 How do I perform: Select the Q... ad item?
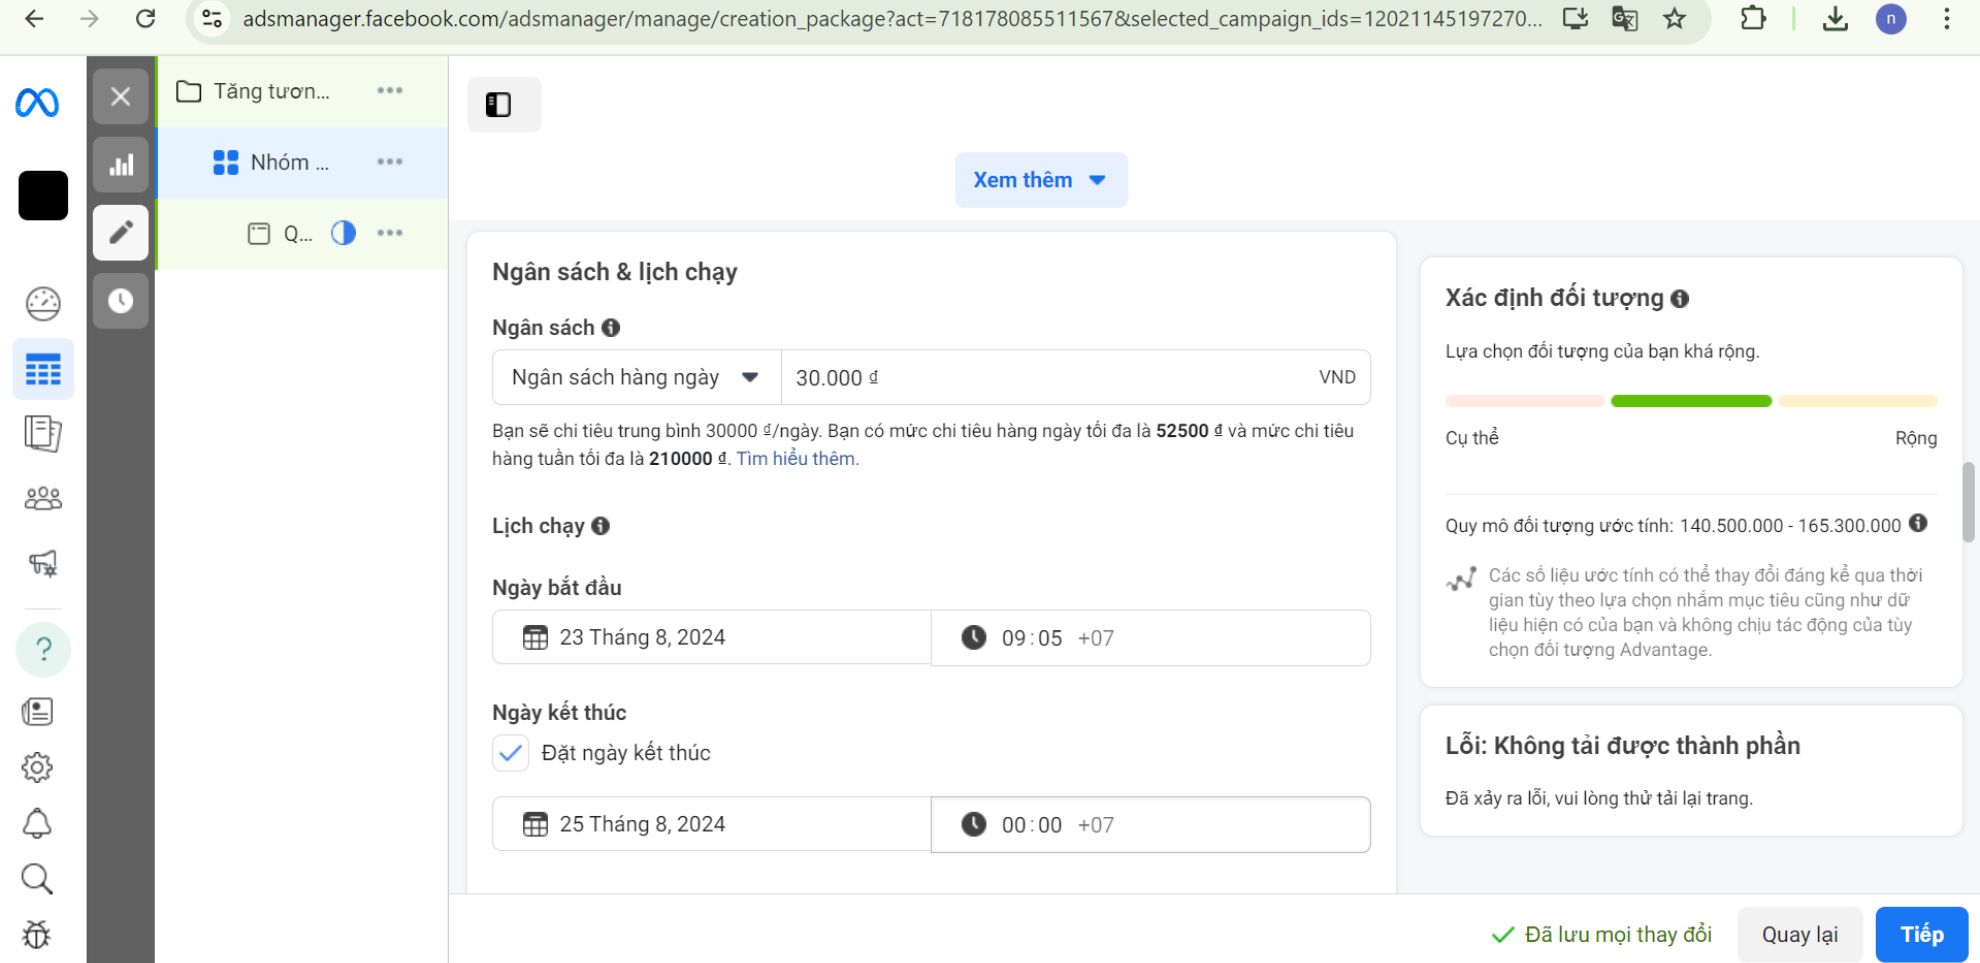[x=280, y=234]
